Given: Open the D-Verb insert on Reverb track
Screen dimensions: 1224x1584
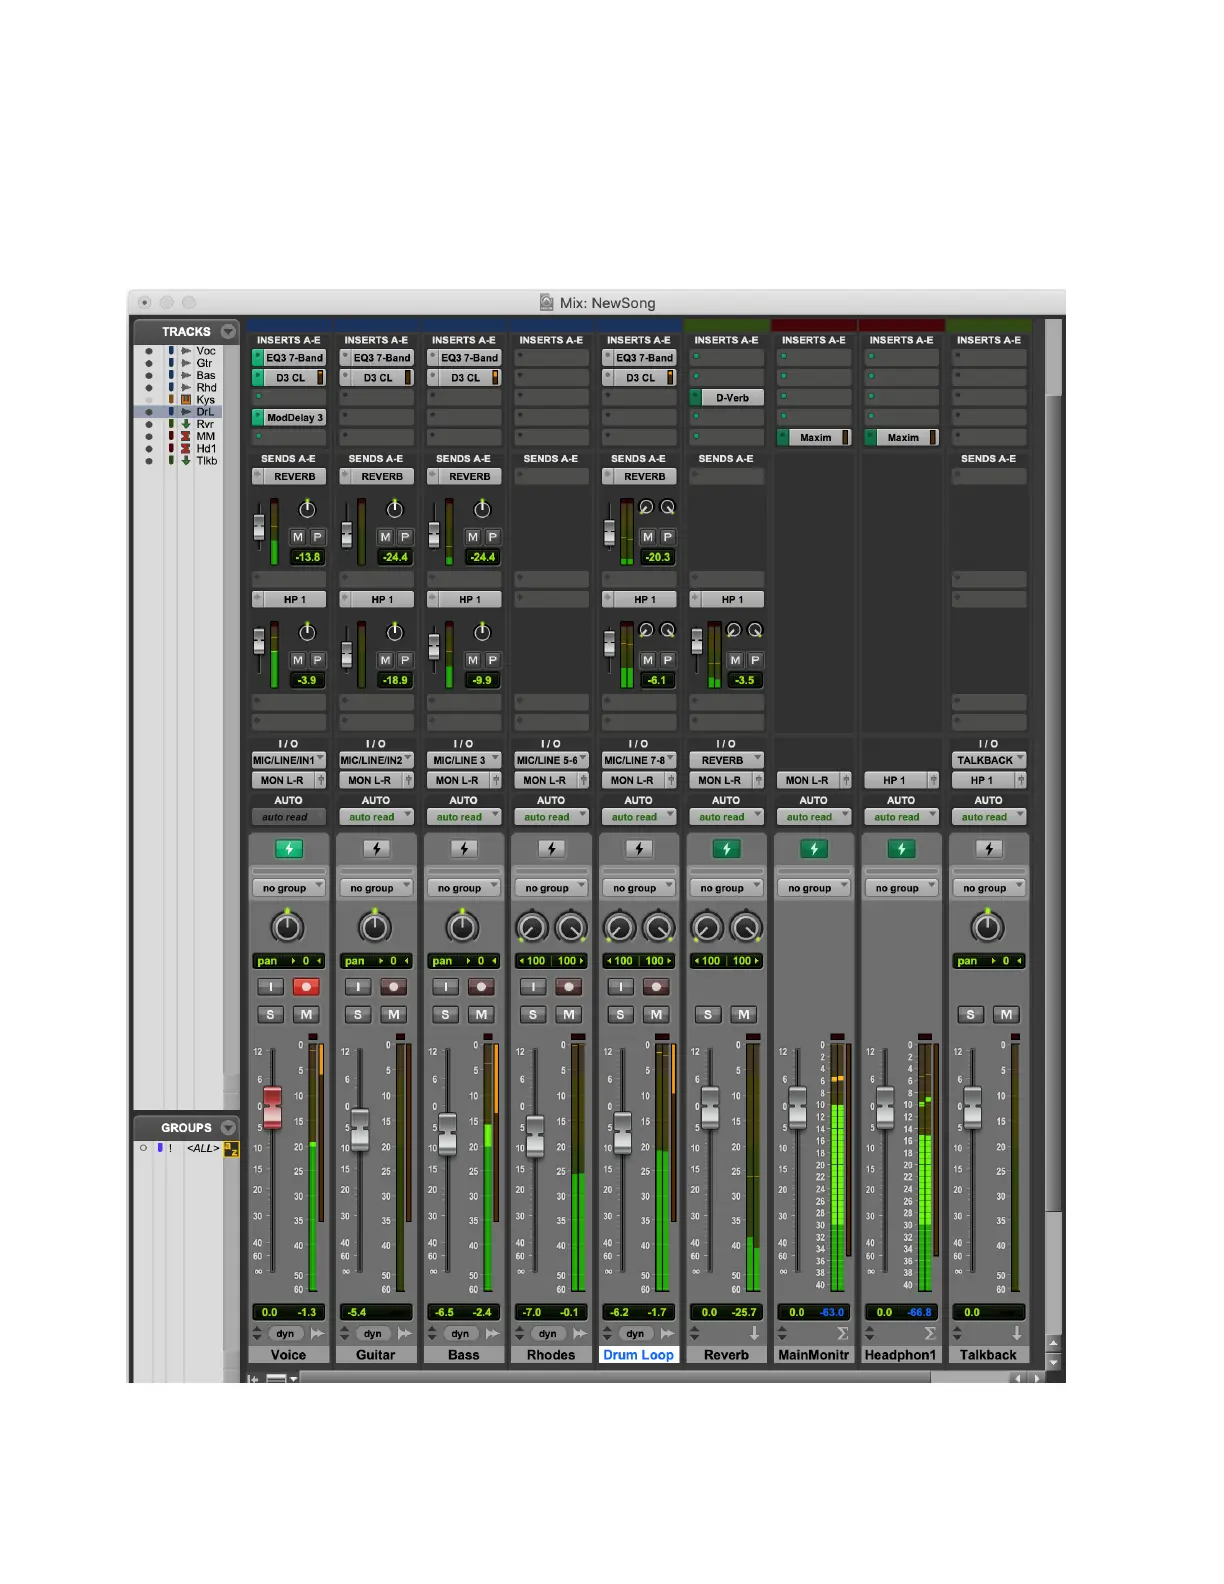Looking at the screenshot, I should pos(732,398).
